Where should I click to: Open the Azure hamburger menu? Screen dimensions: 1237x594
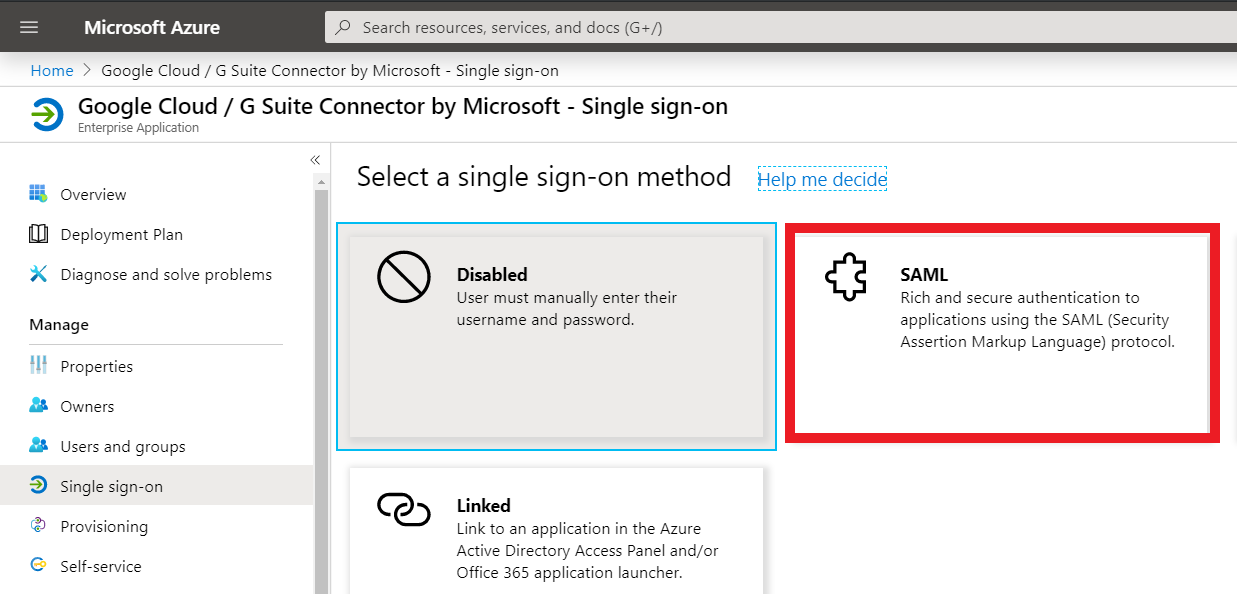pos(29,27)
